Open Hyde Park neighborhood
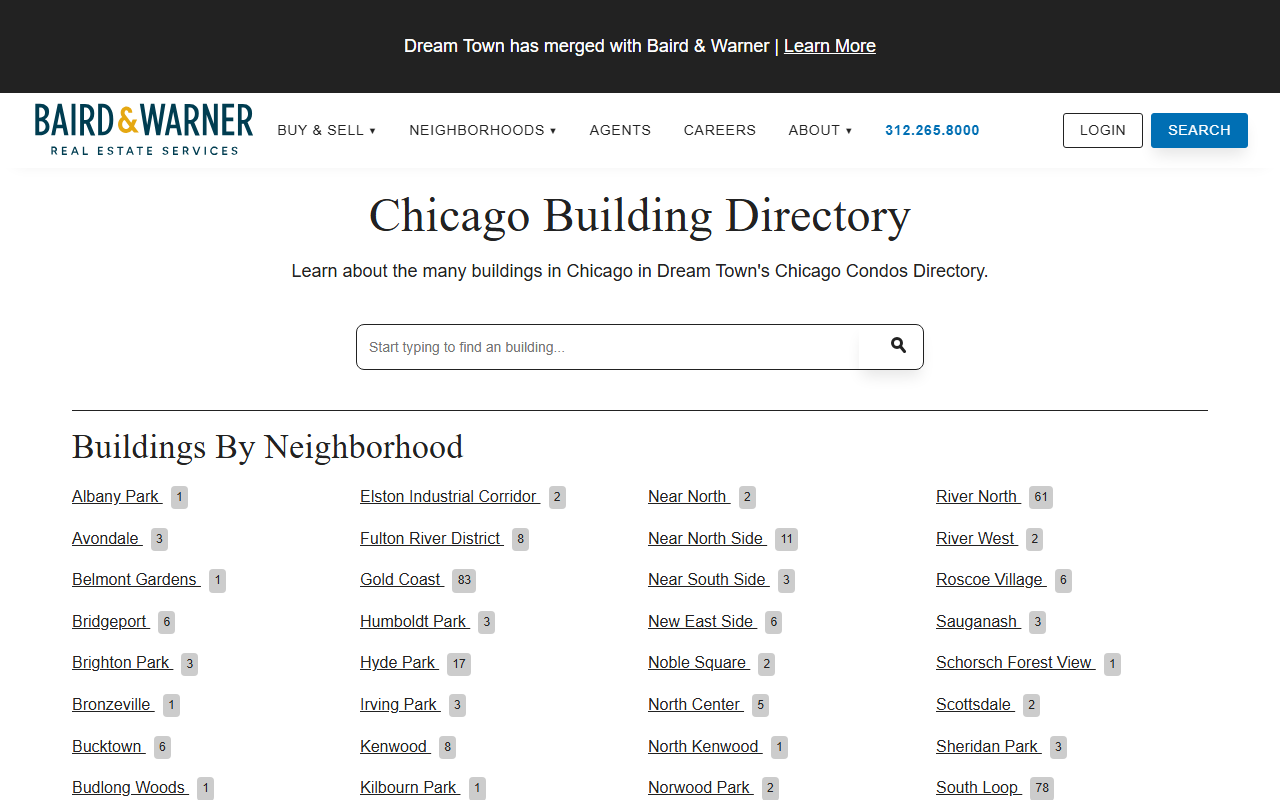 pyautogui.click(x=399, y=662)
